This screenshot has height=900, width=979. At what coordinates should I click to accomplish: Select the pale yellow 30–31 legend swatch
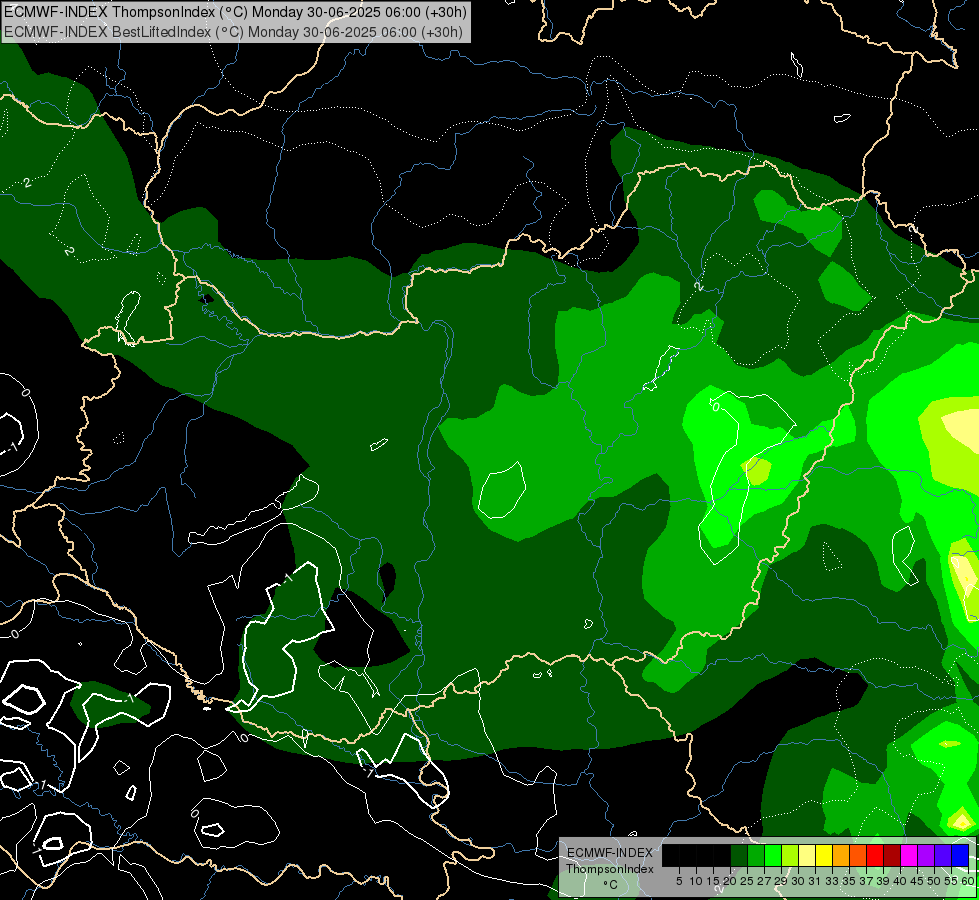pos(807,856)
